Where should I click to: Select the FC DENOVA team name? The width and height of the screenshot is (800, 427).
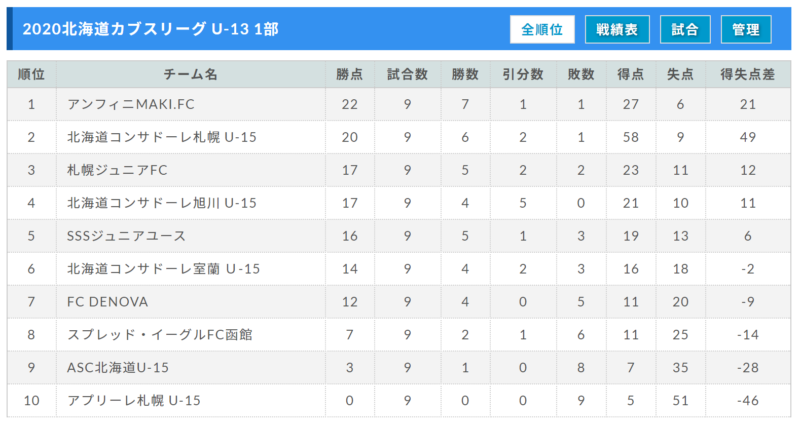(x=108, y=302)
